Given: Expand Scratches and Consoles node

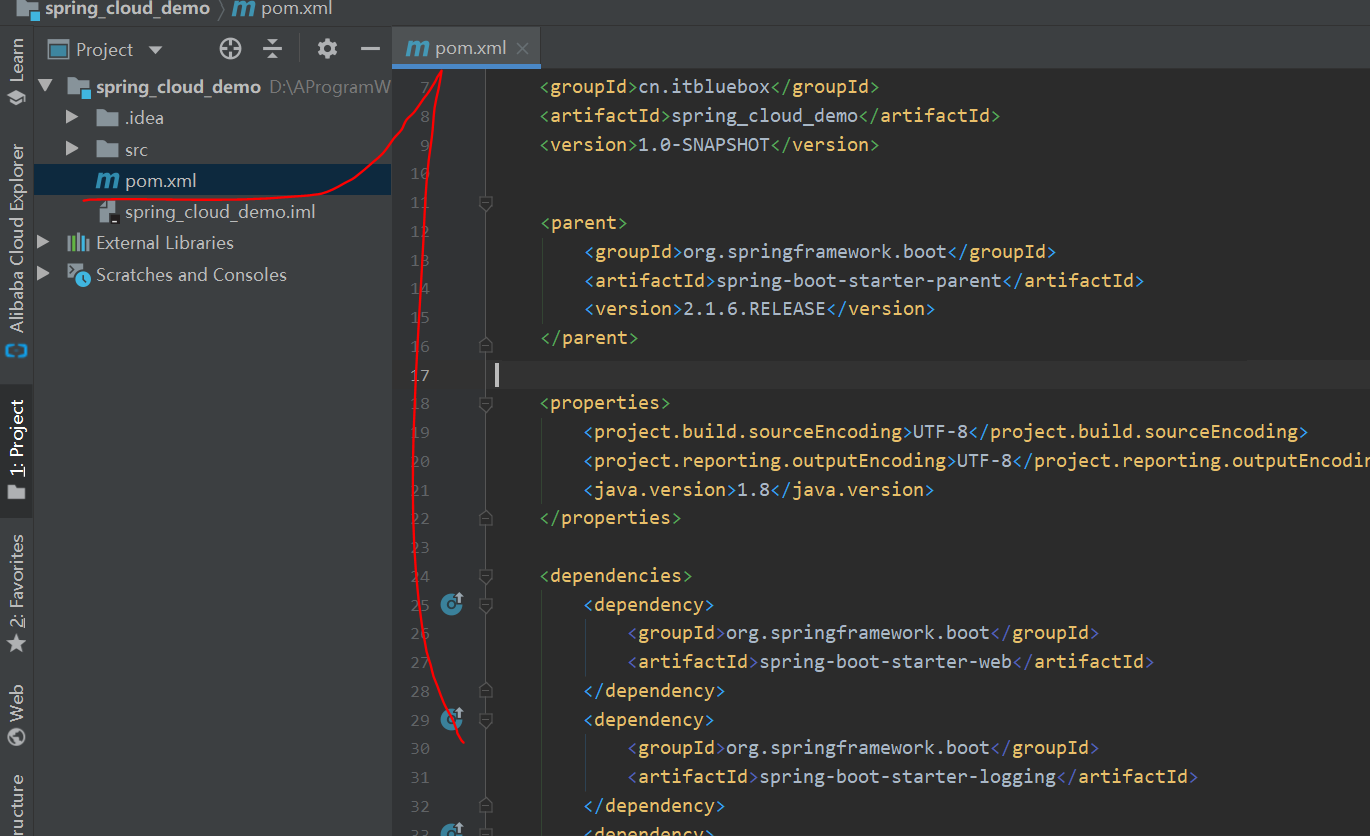Looking at the screenshot, I should (43, 274).
